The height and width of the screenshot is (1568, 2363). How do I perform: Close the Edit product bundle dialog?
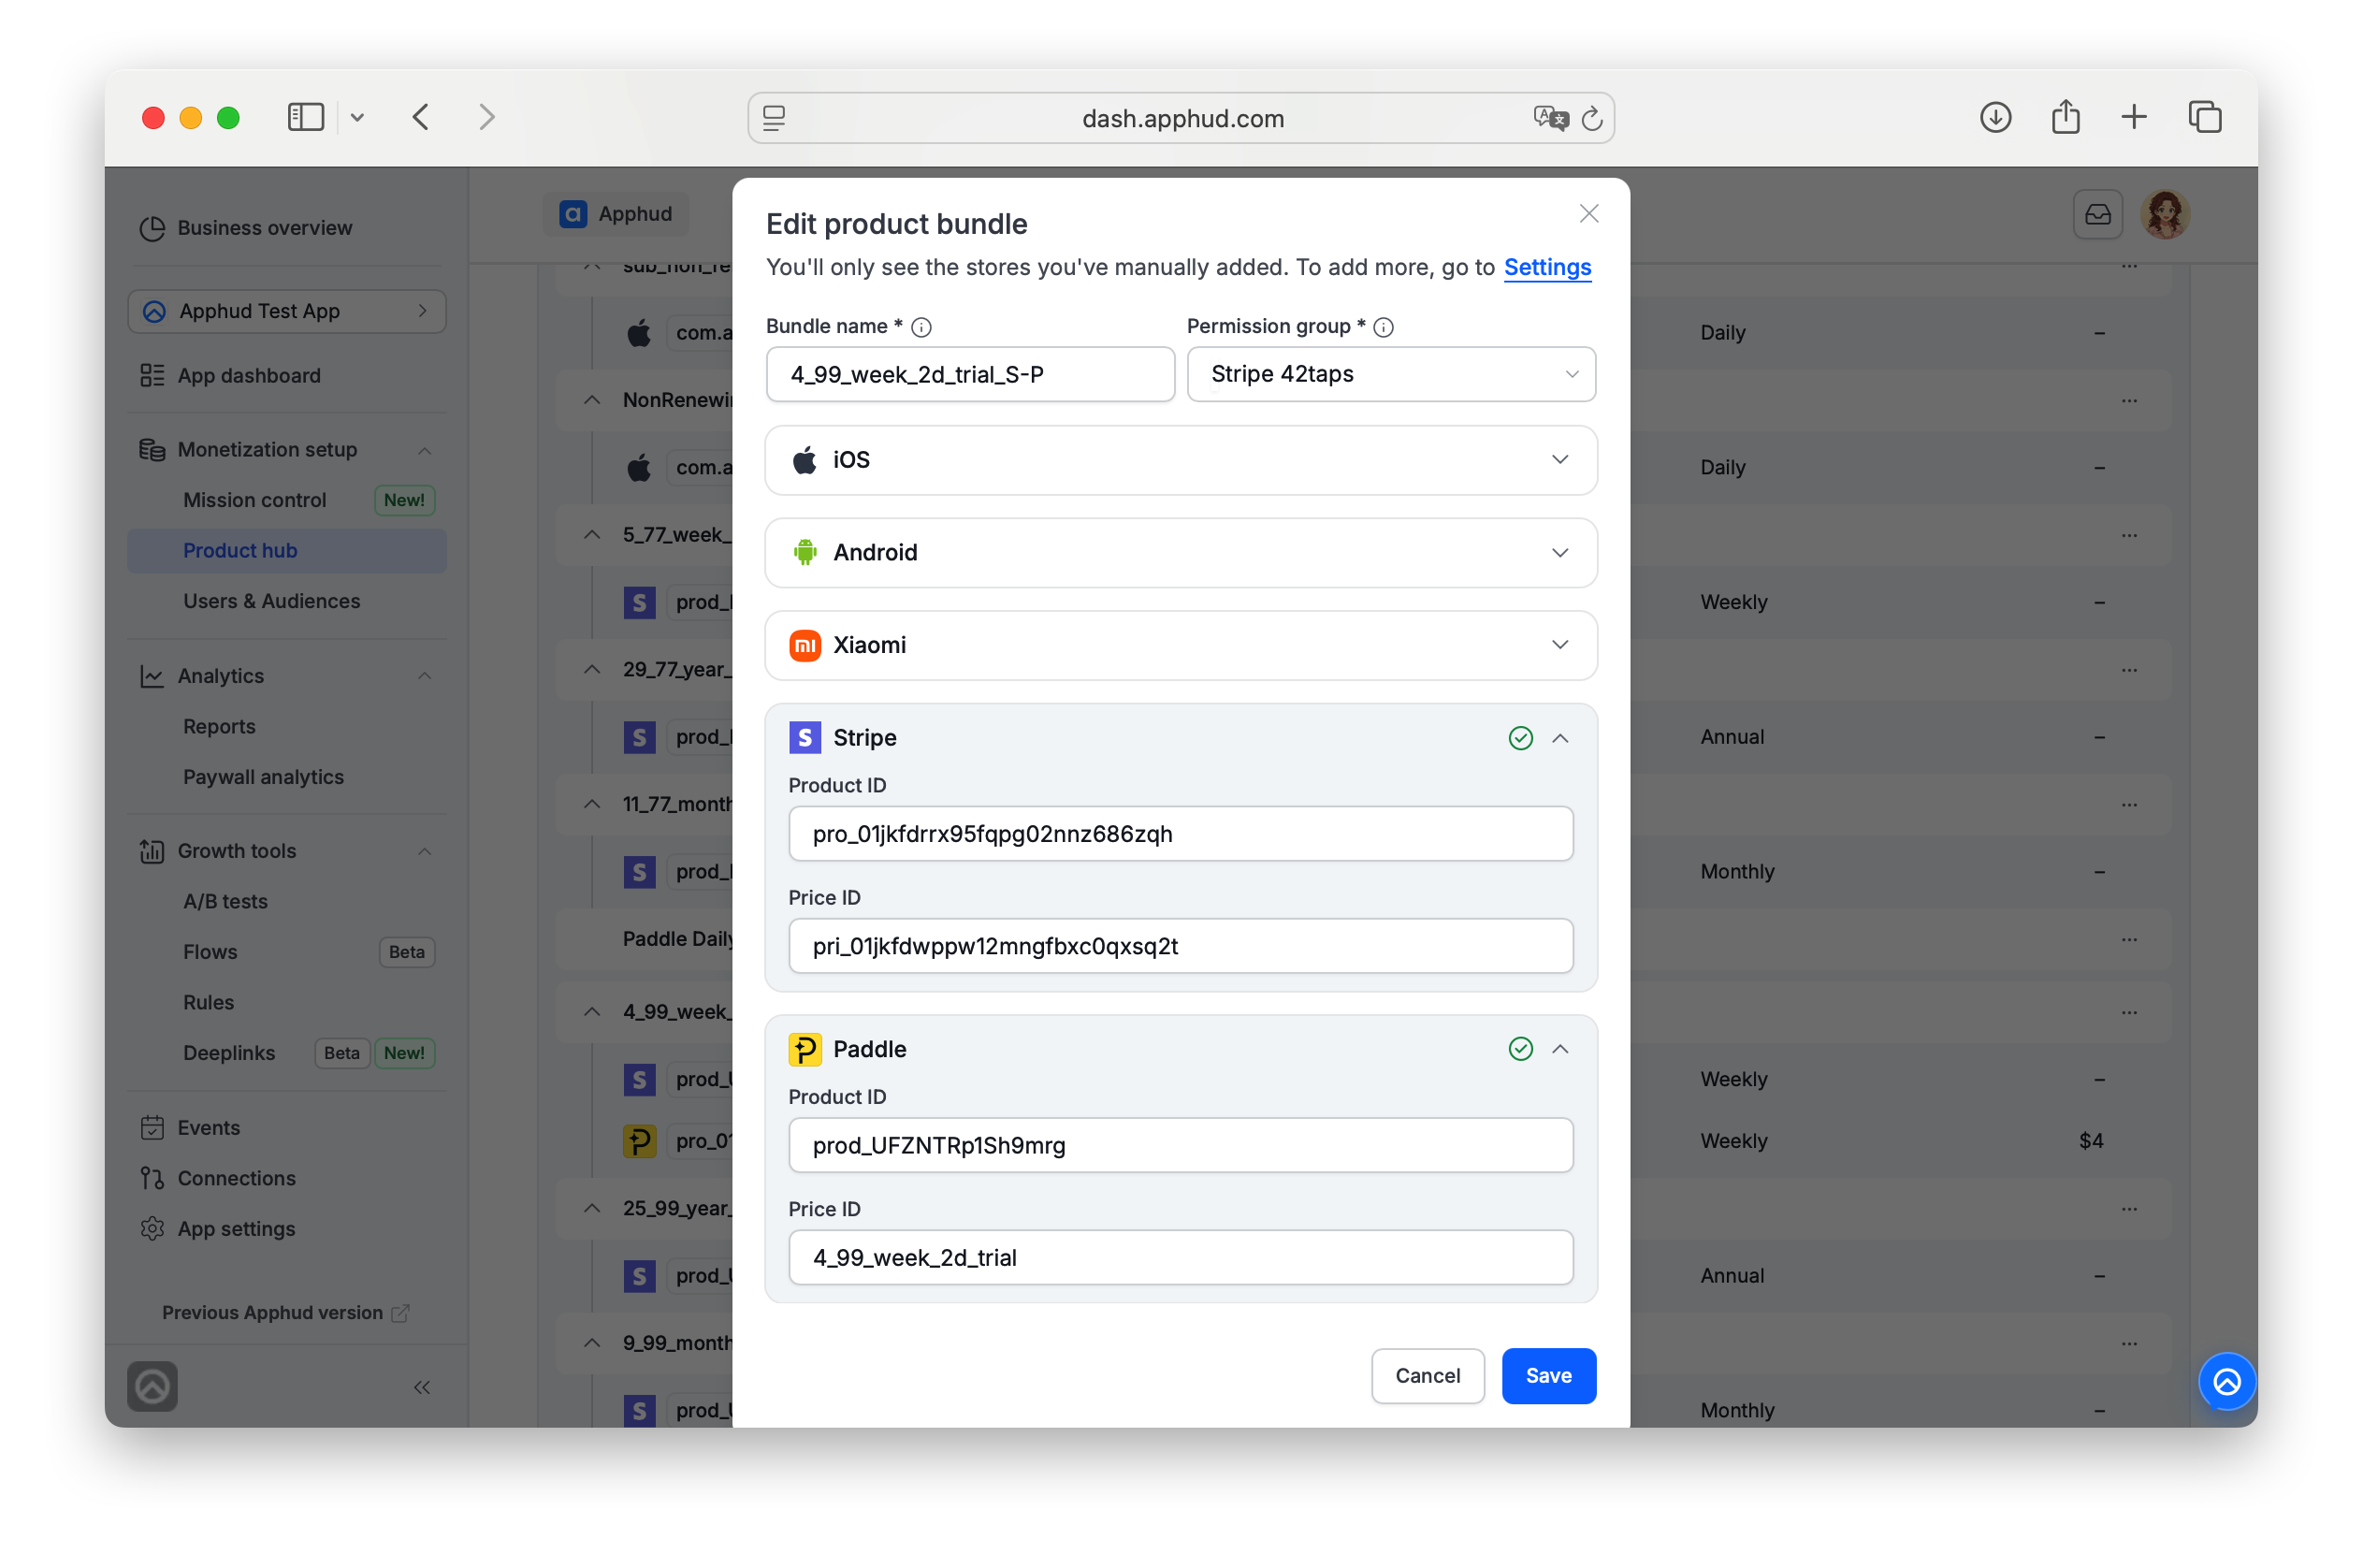[1588, 213]
